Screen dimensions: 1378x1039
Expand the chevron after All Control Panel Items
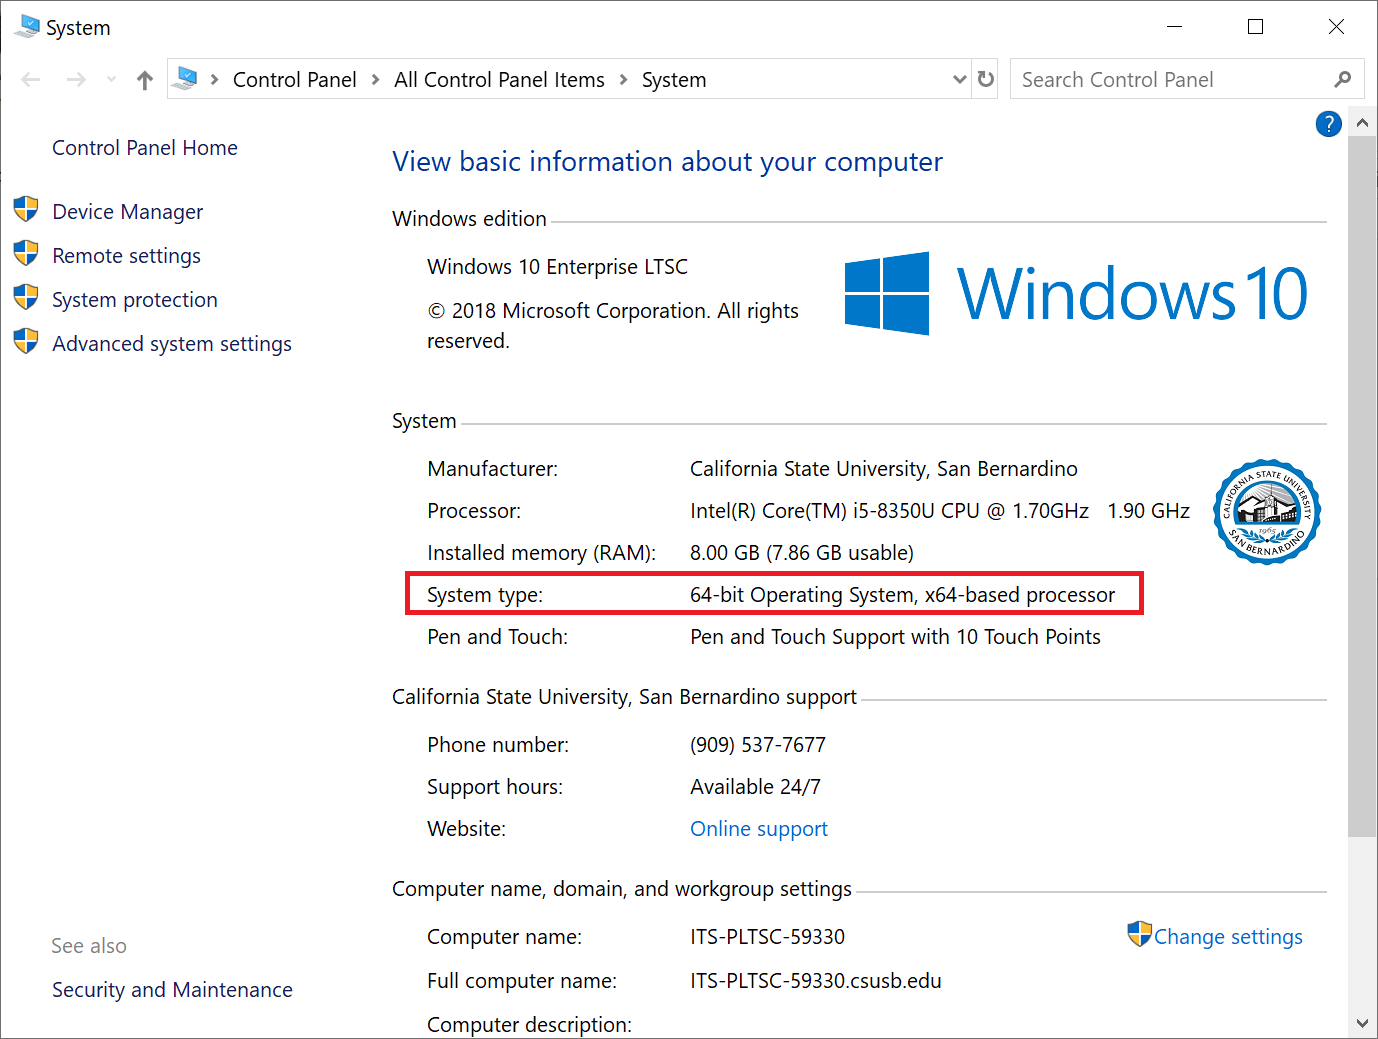[x=623, y=80]
